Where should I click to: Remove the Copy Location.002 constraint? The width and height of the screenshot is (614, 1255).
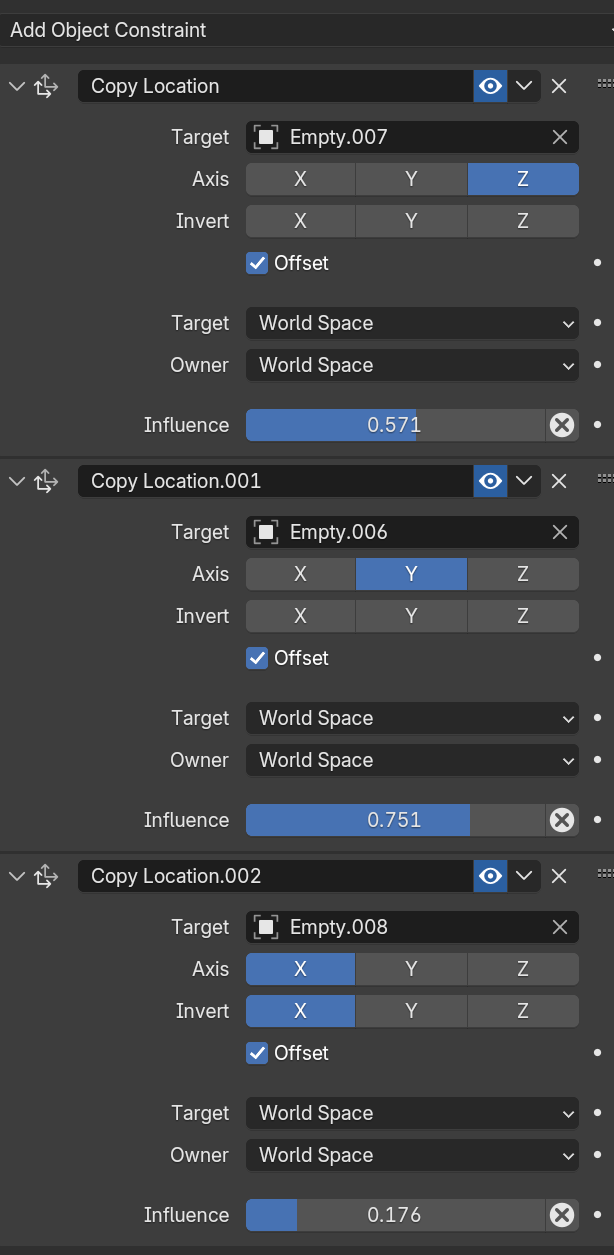click(x=559, y=876)
